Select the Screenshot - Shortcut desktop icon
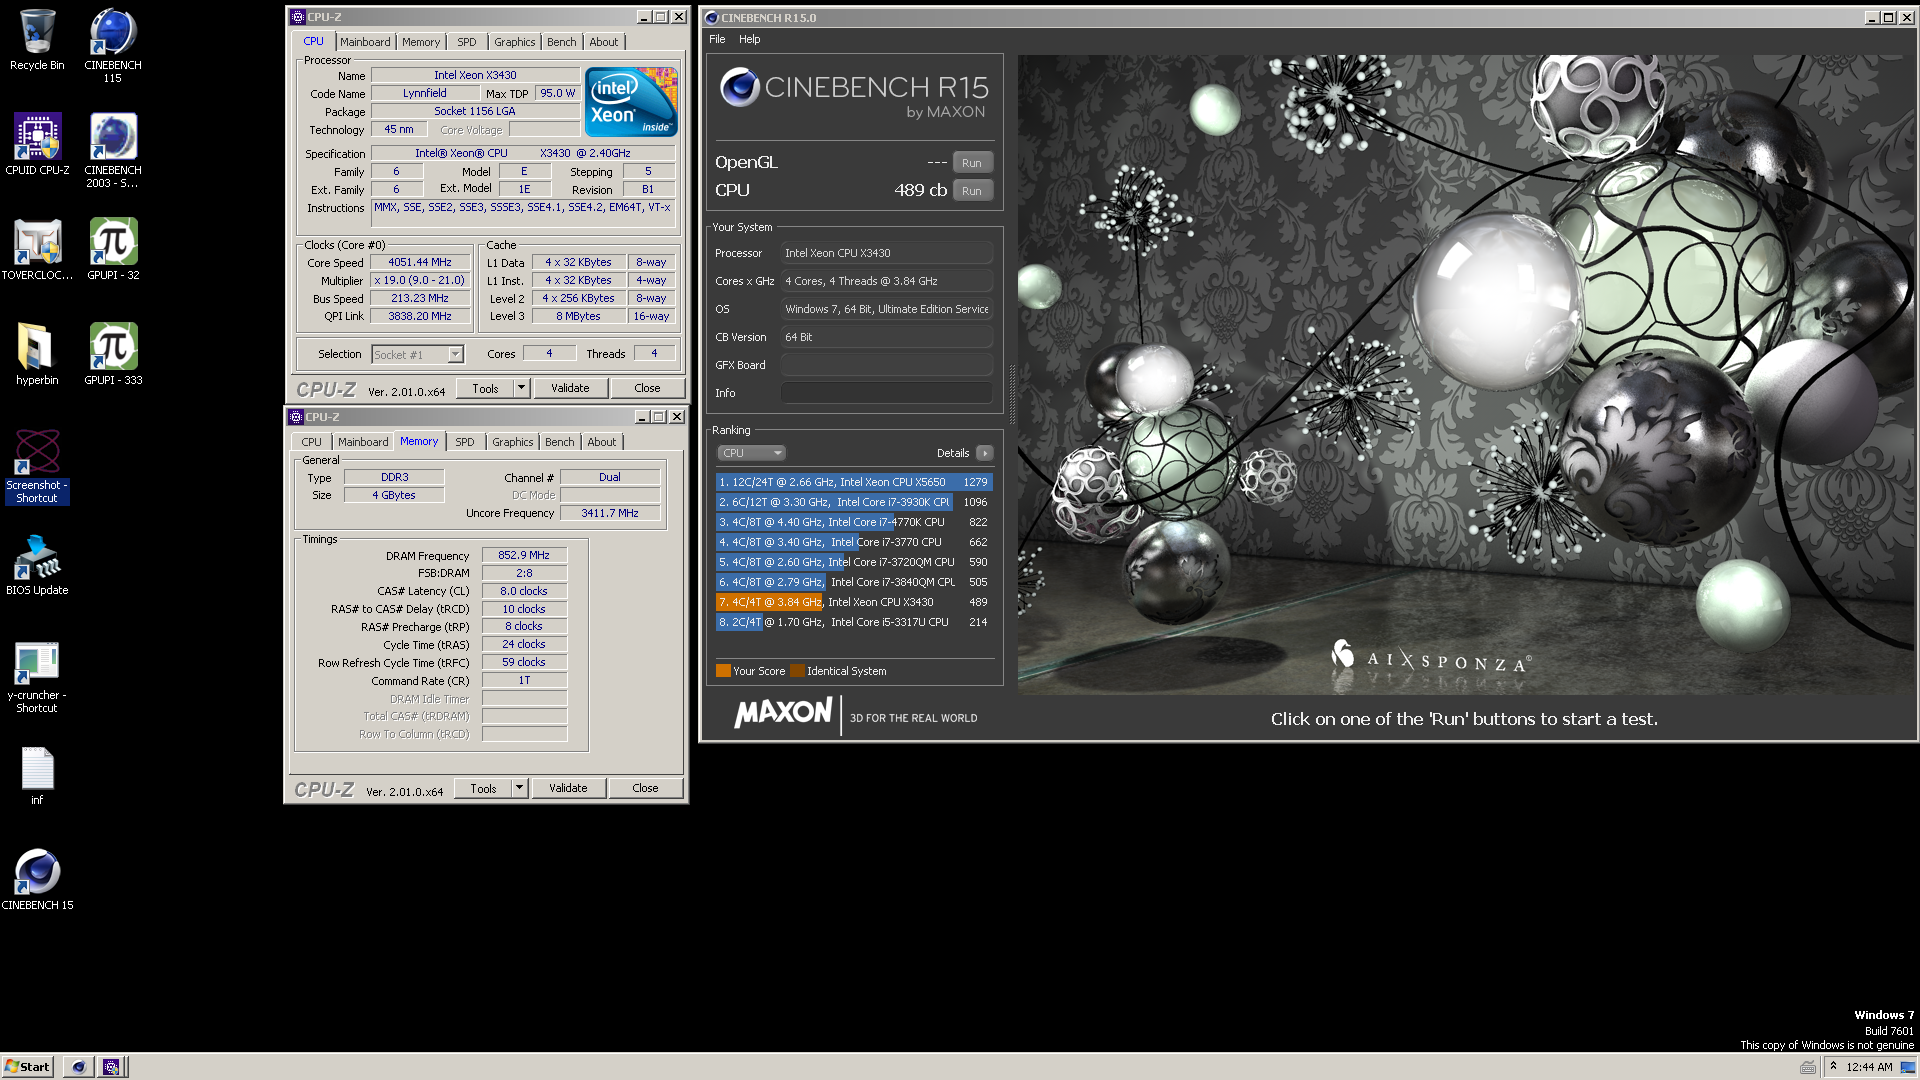The width and height of the screenshot is (1920, 1080). 37,466
